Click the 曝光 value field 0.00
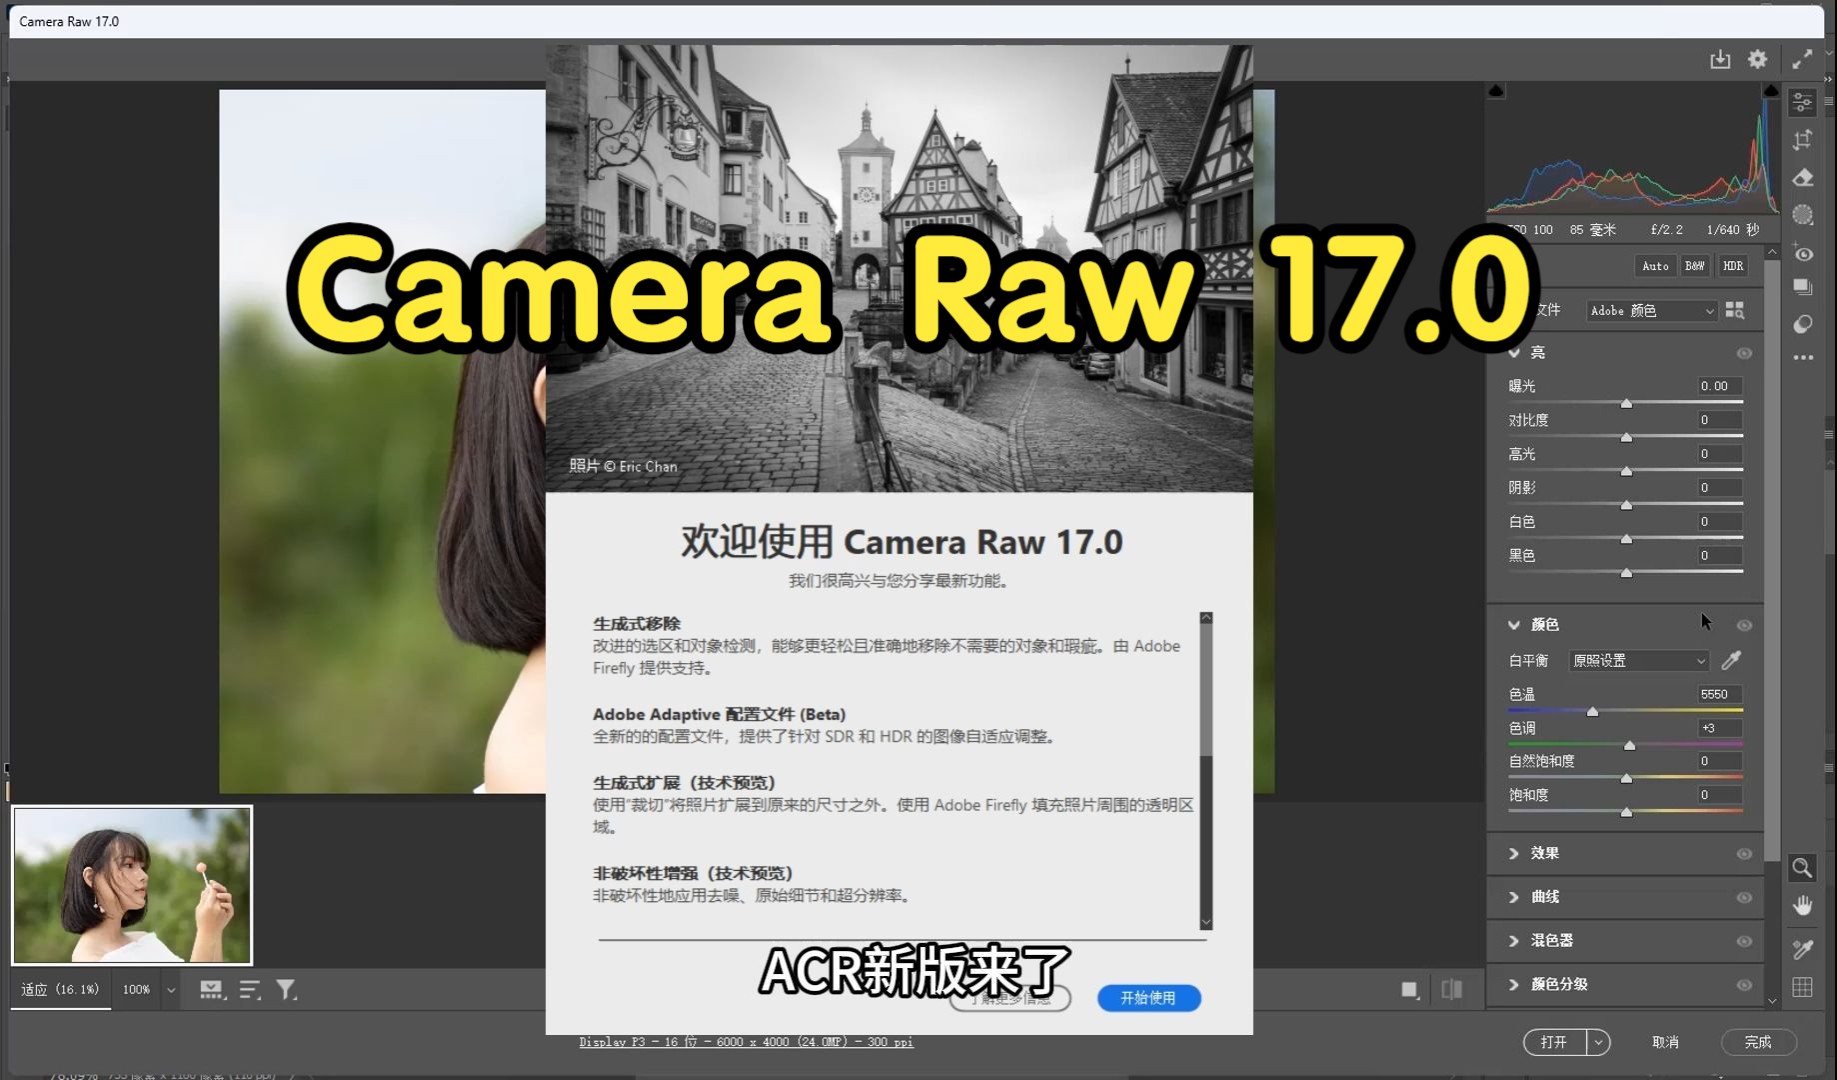Image resolution: width=1837 pixels, height=1080 pixels. coord(1719,386)
